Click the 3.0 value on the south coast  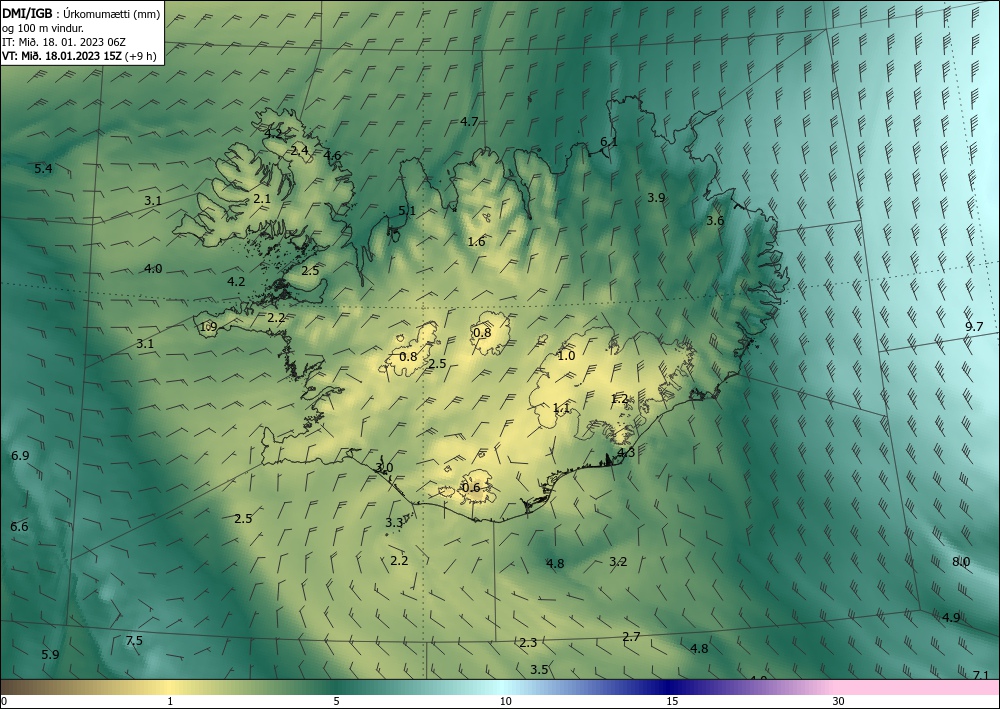coord(384,467)
